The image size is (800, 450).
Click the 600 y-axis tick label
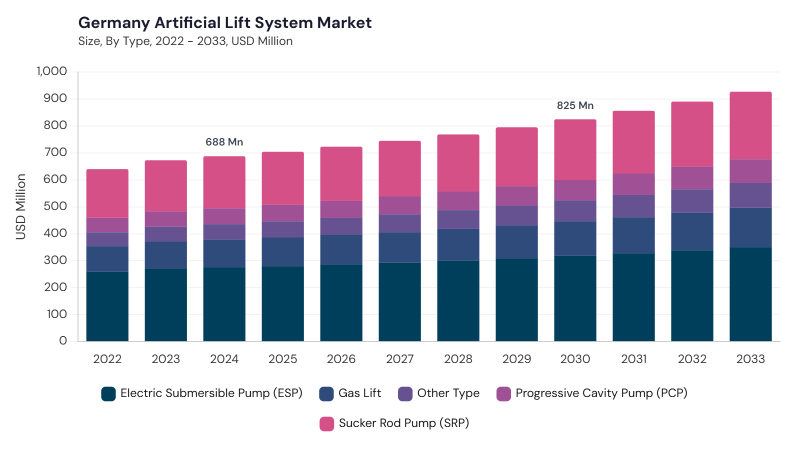pyautogui.click(x=55, y=179)
